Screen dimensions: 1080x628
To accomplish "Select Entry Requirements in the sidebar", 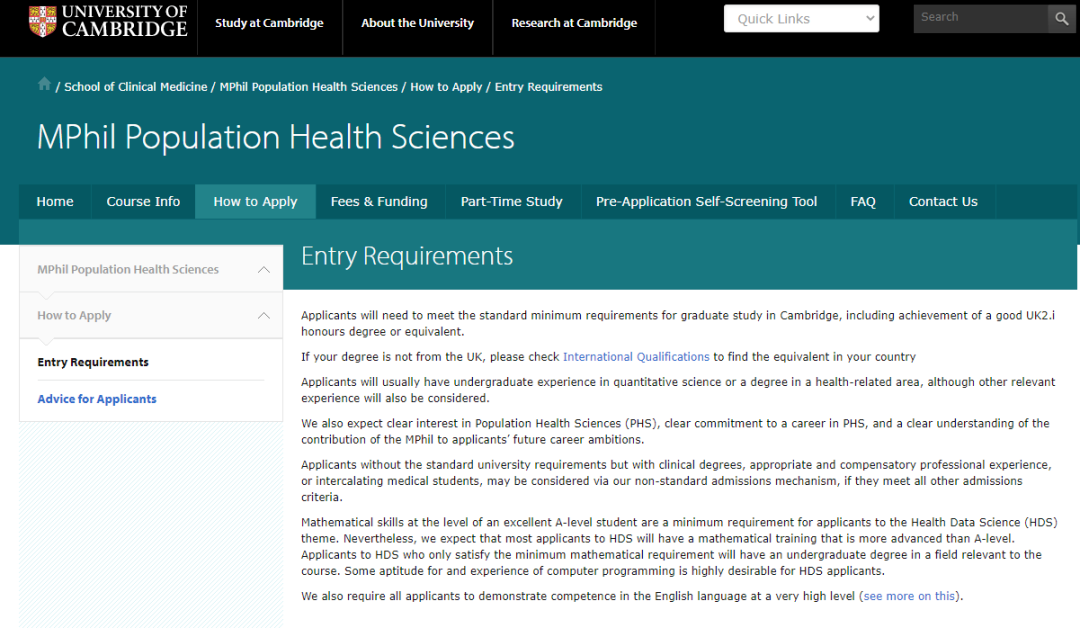I will [x=93, y=362].
